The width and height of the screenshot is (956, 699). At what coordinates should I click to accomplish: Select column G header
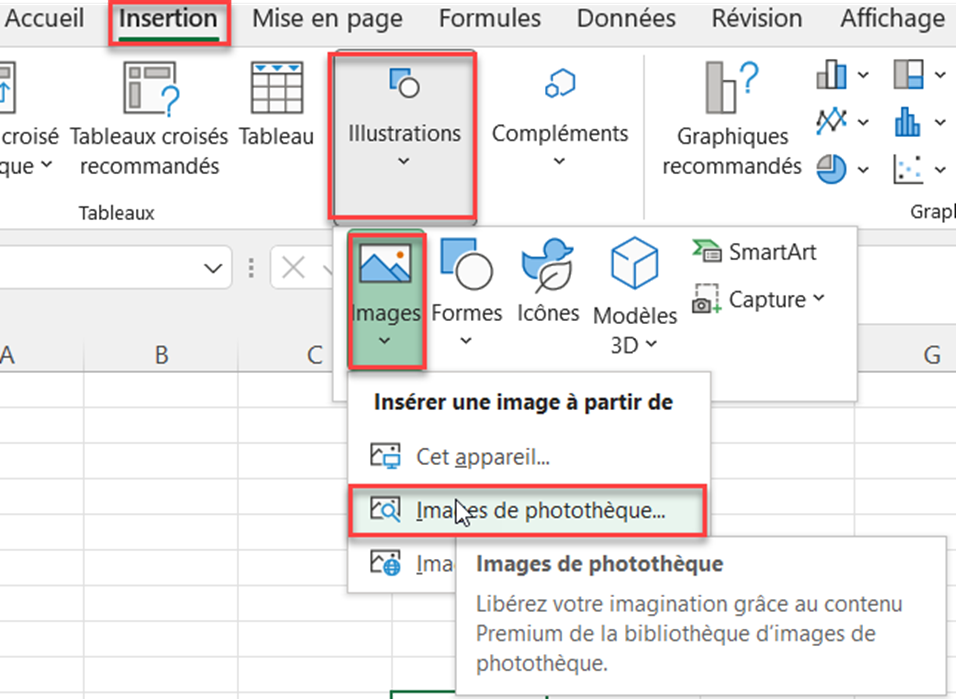click(906, 354)
